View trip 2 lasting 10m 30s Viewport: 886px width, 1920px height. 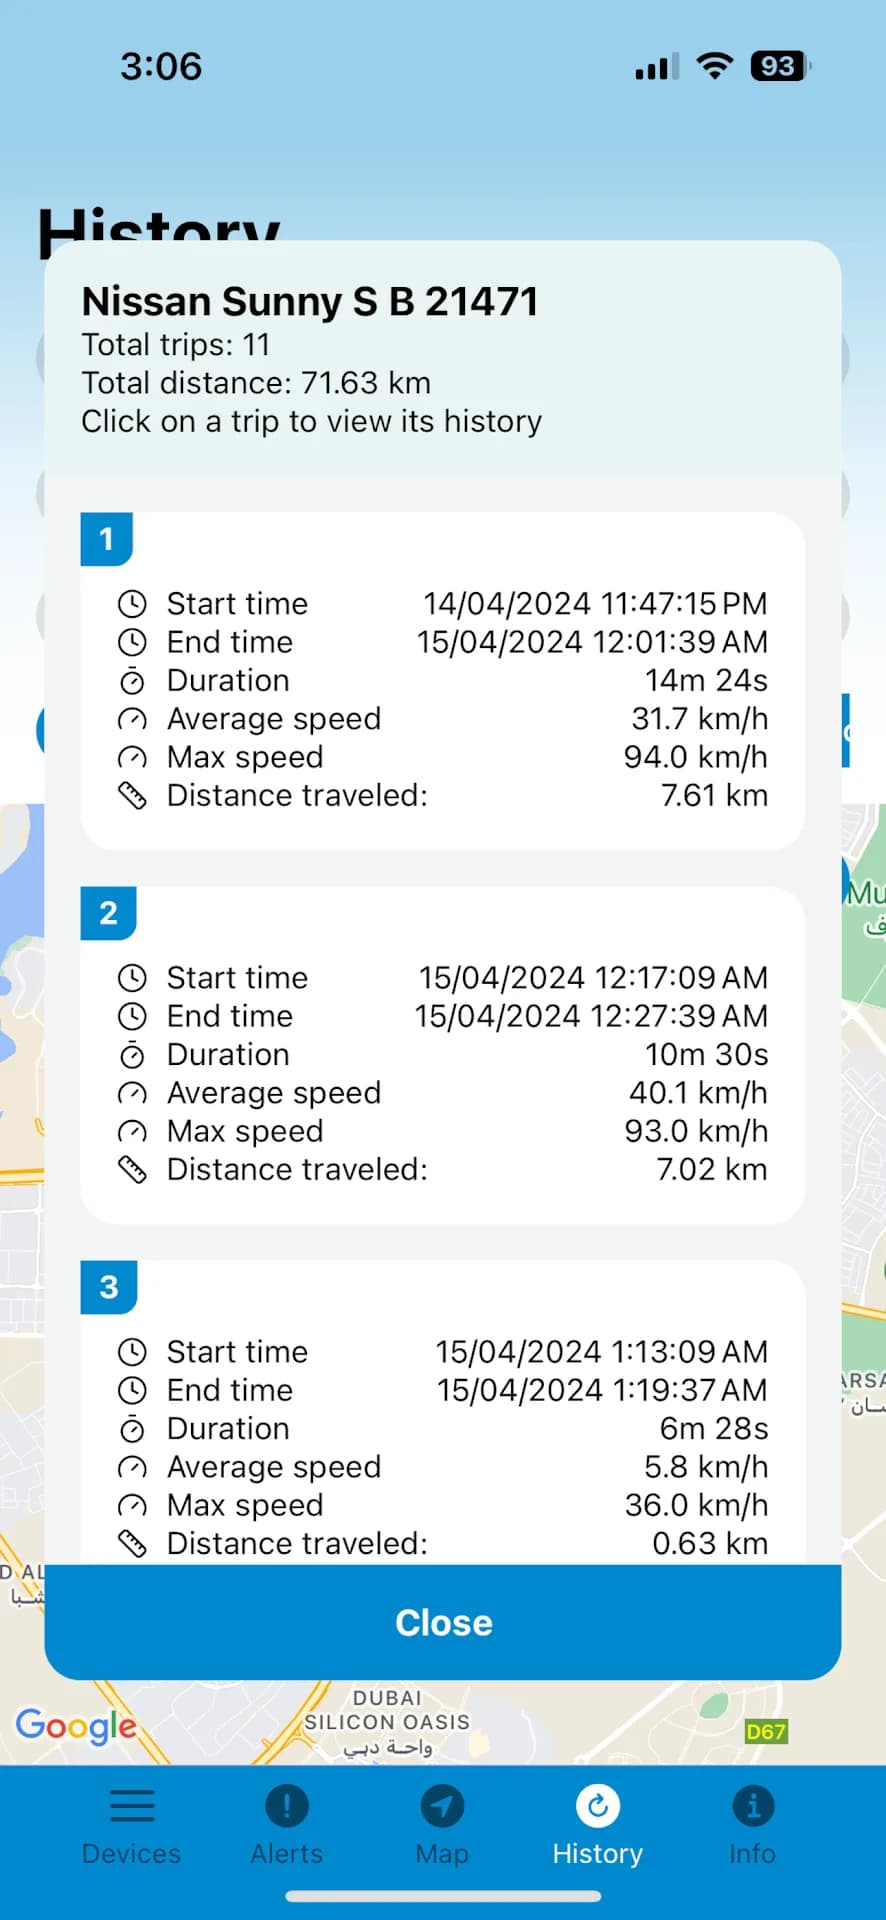[x=443, y=1055]
